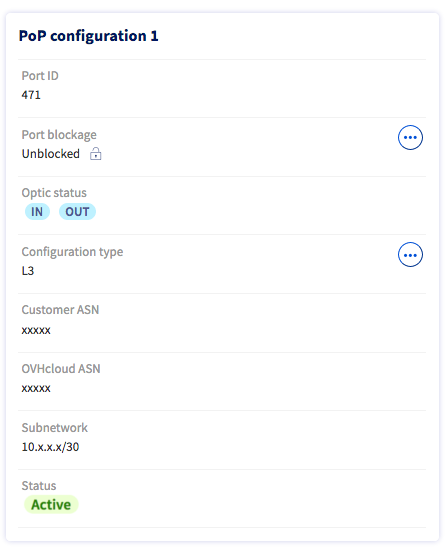This screenshot has height=551, width=445.
Task: Click the Customer ASN label
Action: [x=60, y=310]
